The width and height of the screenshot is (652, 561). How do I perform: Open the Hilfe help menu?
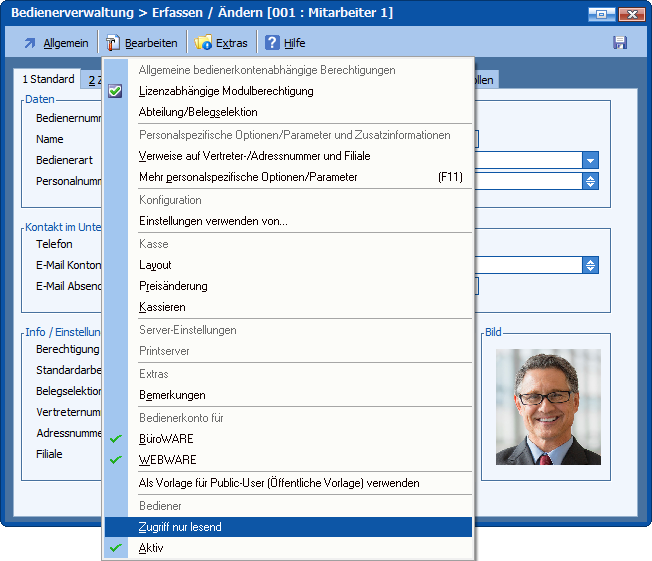[283, 43]
